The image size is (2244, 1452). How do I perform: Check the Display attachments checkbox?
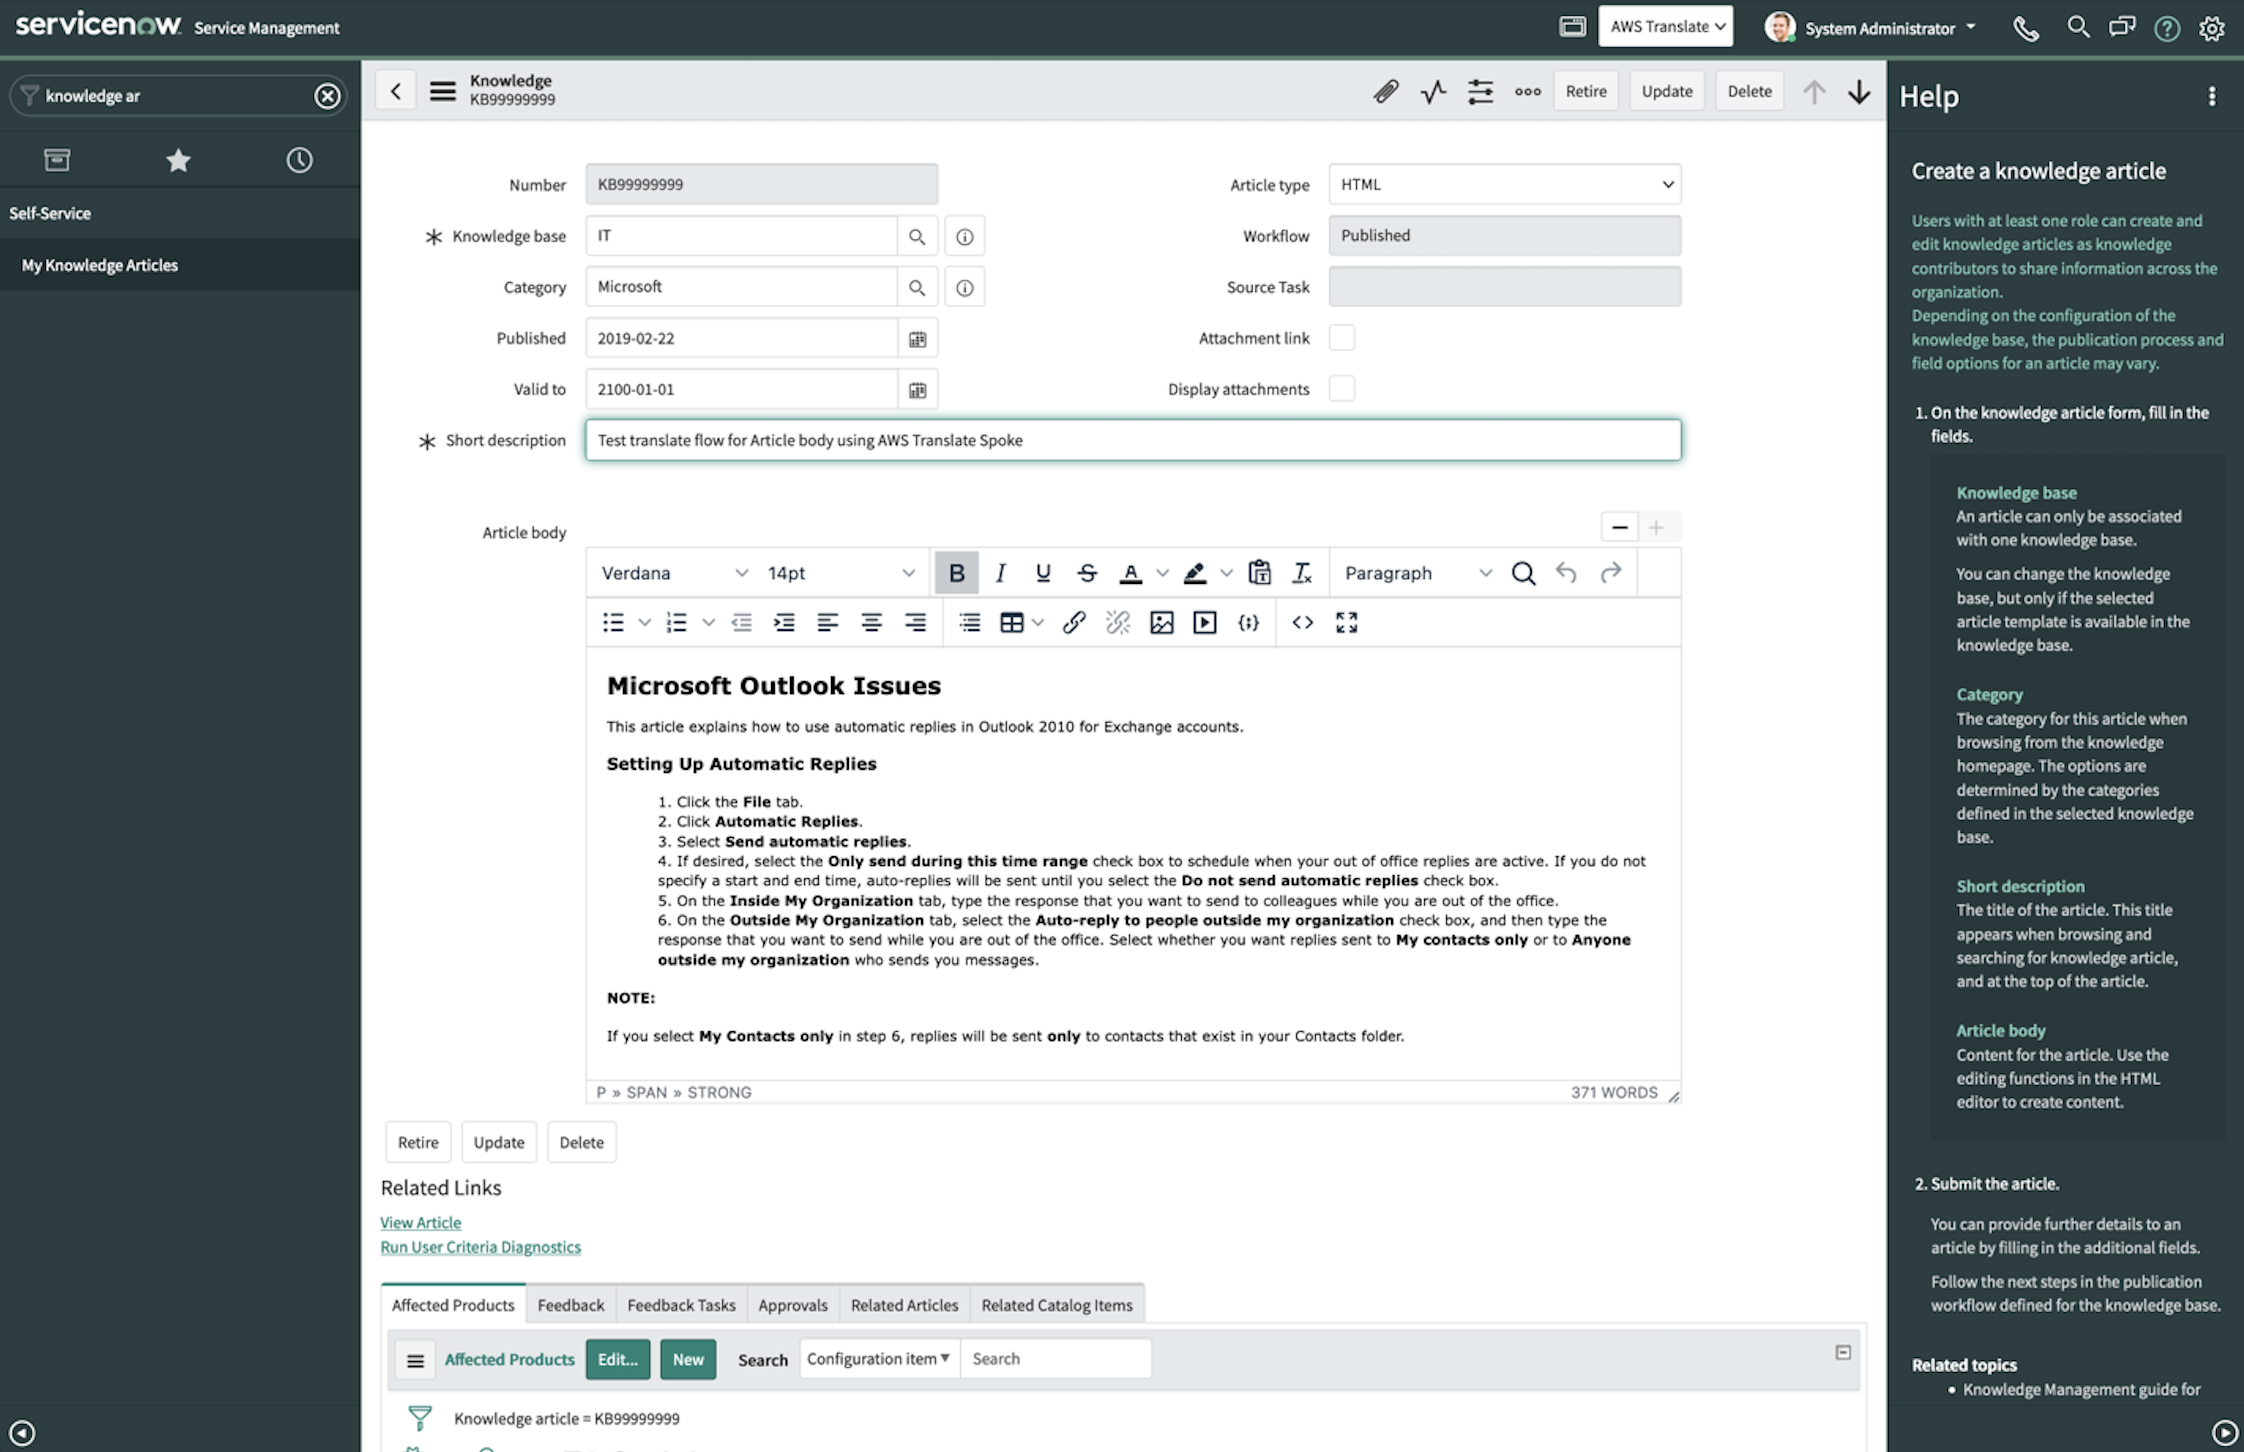coord(1342,389)
